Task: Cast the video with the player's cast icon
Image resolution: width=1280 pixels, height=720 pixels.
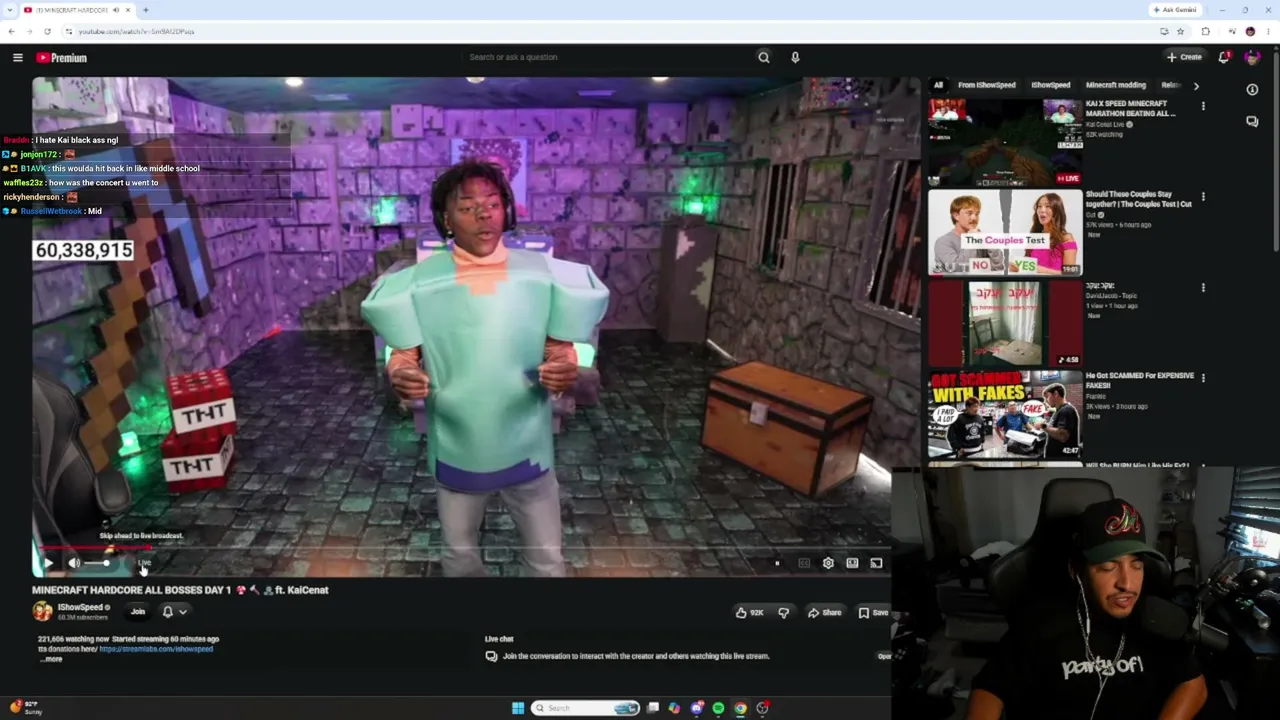Action: 876,563
